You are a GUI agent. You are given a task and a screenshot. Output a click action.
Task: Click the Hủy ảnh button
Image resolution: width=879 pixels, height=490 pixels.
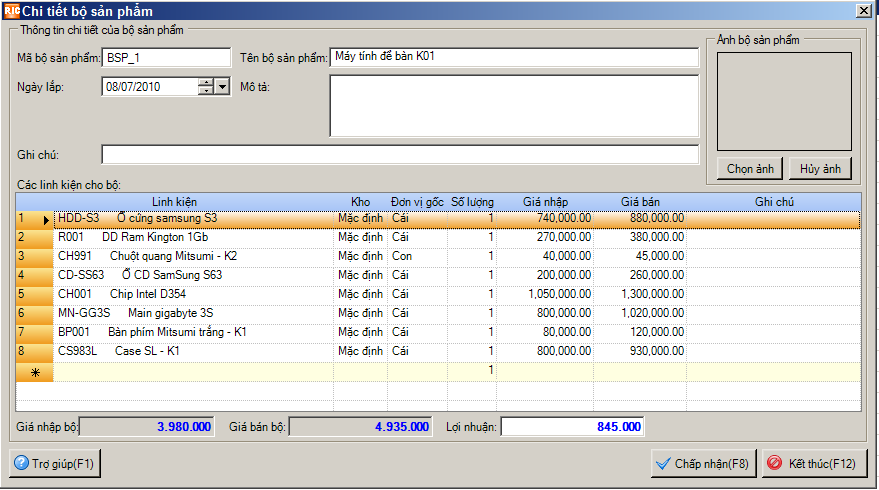tap(820, 169)
